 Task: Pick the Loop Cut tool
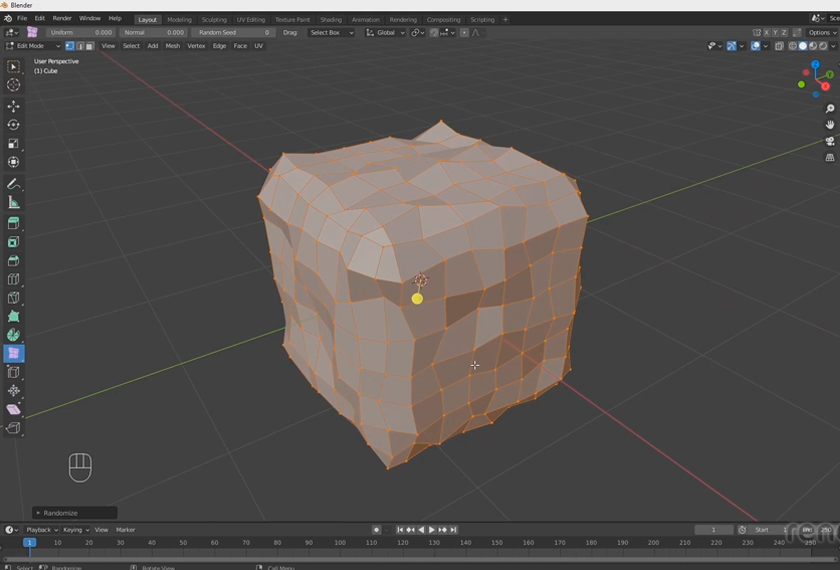[13, 279]
